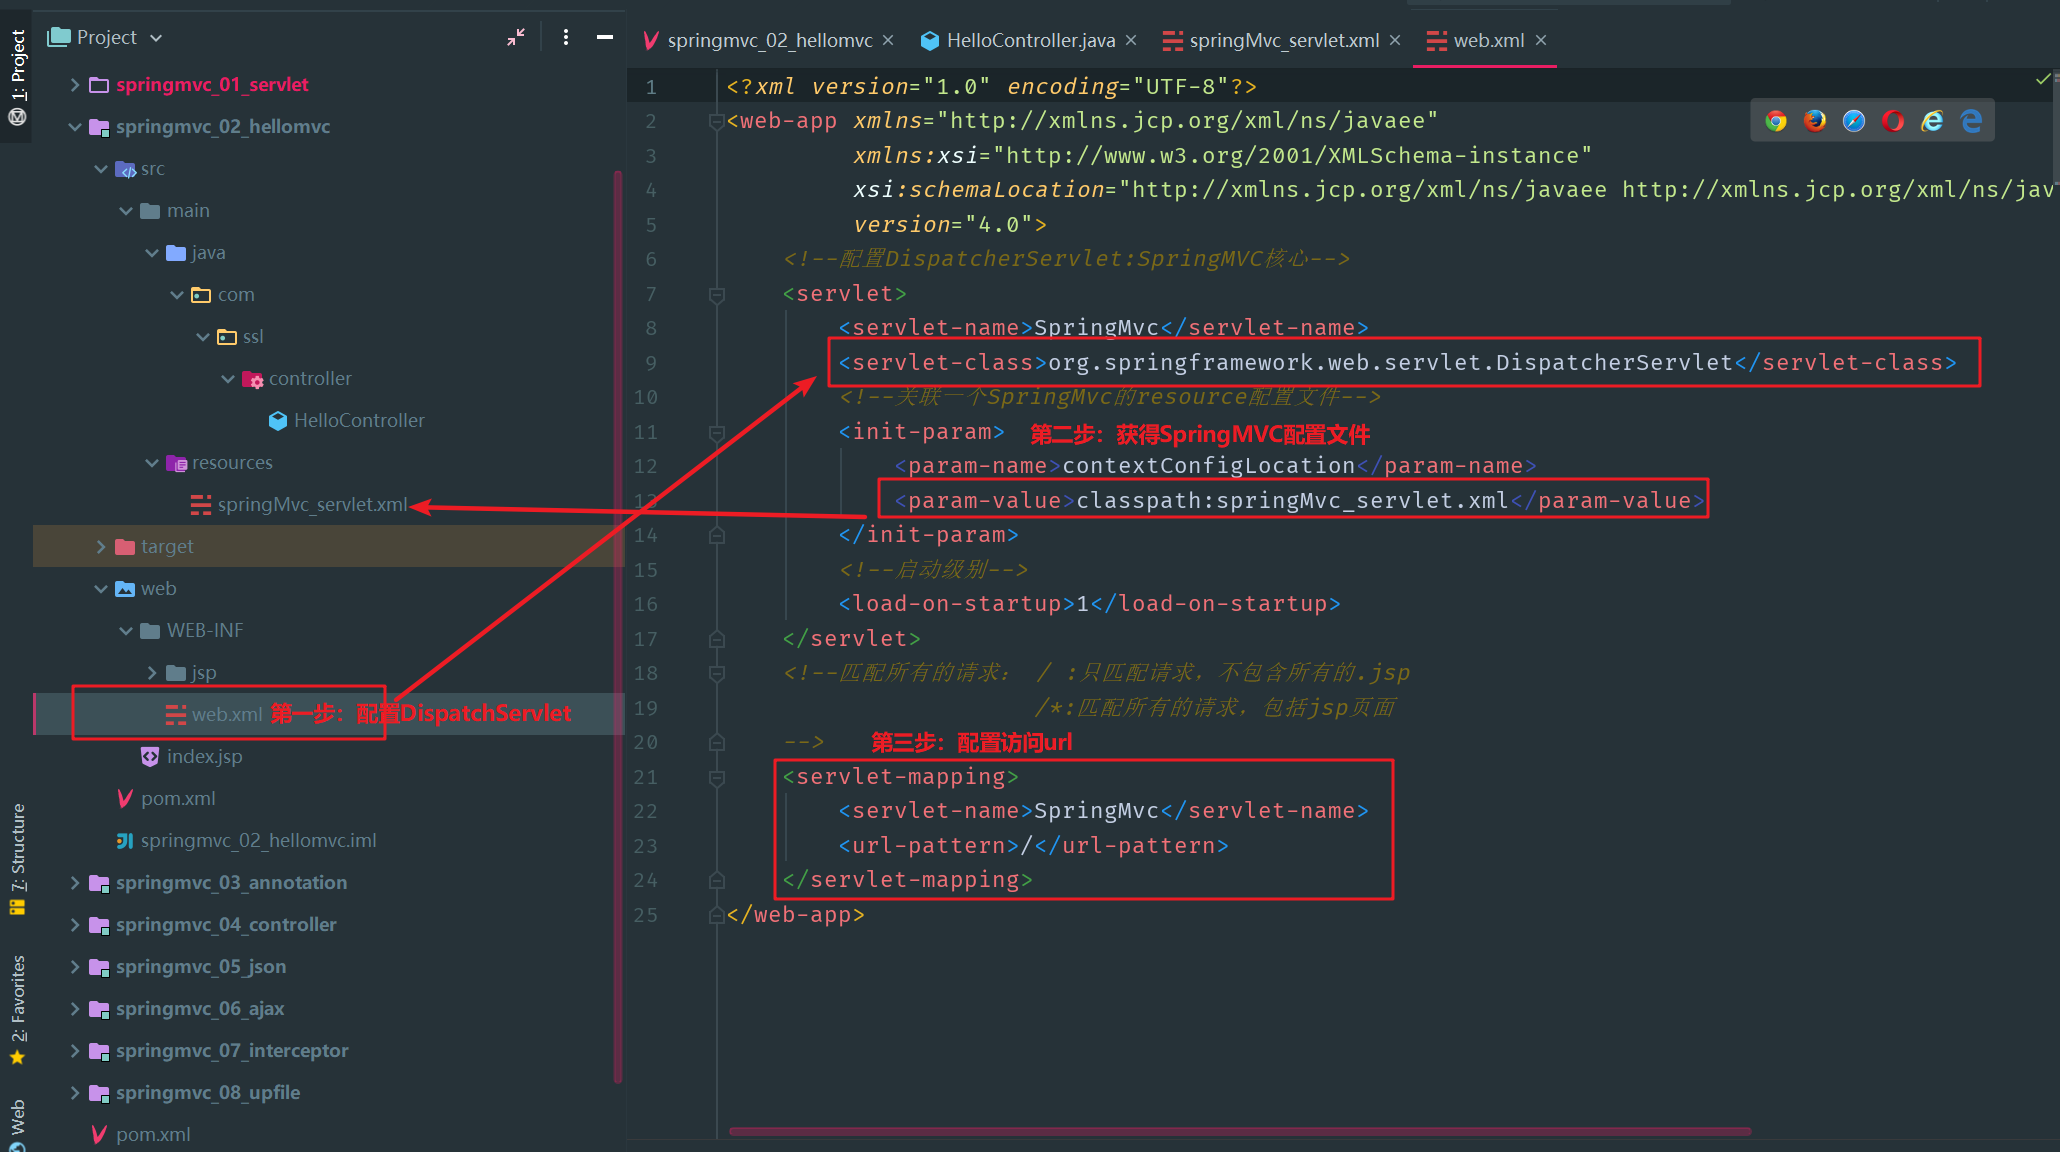
Task: Open in Safari browser icon
Action: pyautogui.click(x=1854, y=121)
